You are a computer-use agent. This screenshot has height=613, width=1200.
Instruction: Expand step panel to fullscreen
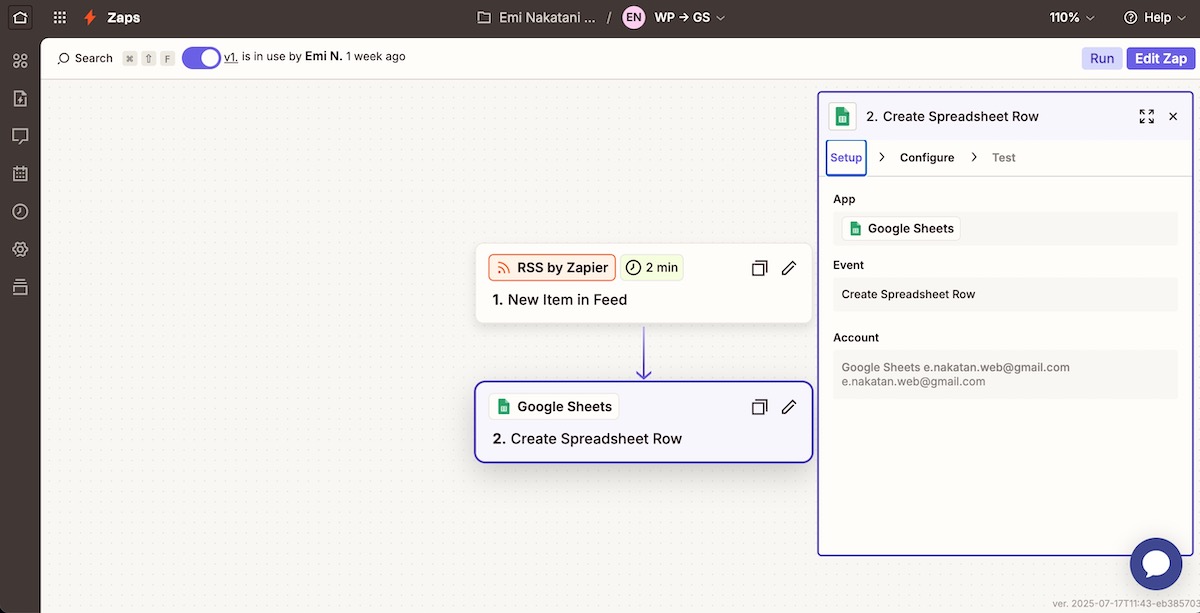(x=1146, y=117)
